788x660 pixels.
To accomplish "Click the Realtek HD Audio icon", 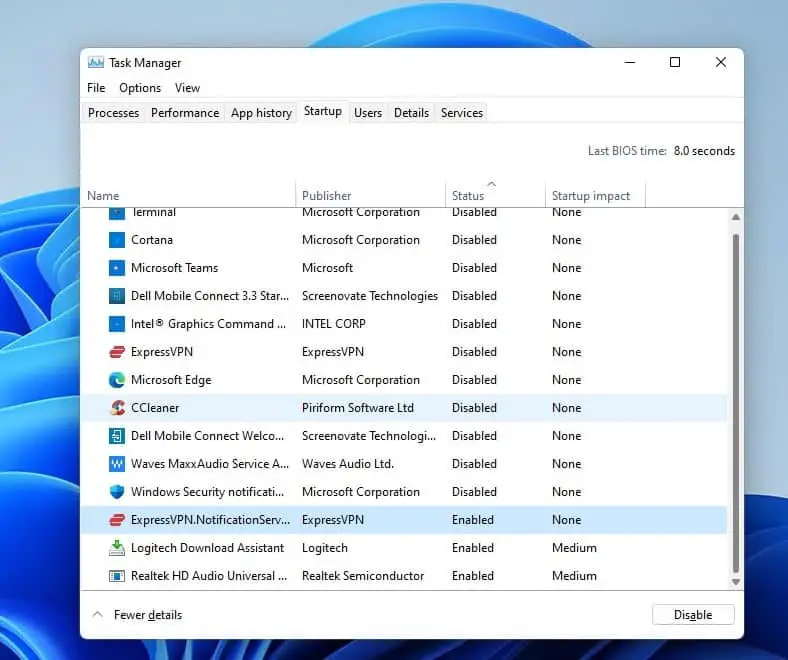I will coord(116,576).
